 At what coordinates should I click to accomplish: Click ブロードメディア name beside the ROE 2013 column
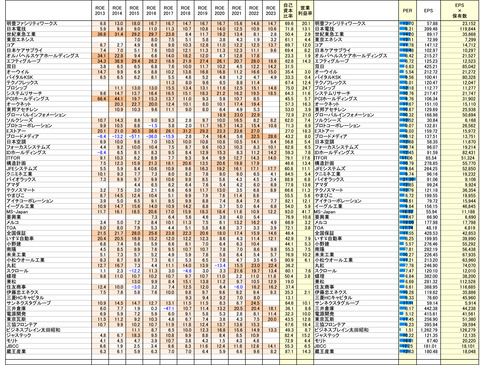point(23,136)
